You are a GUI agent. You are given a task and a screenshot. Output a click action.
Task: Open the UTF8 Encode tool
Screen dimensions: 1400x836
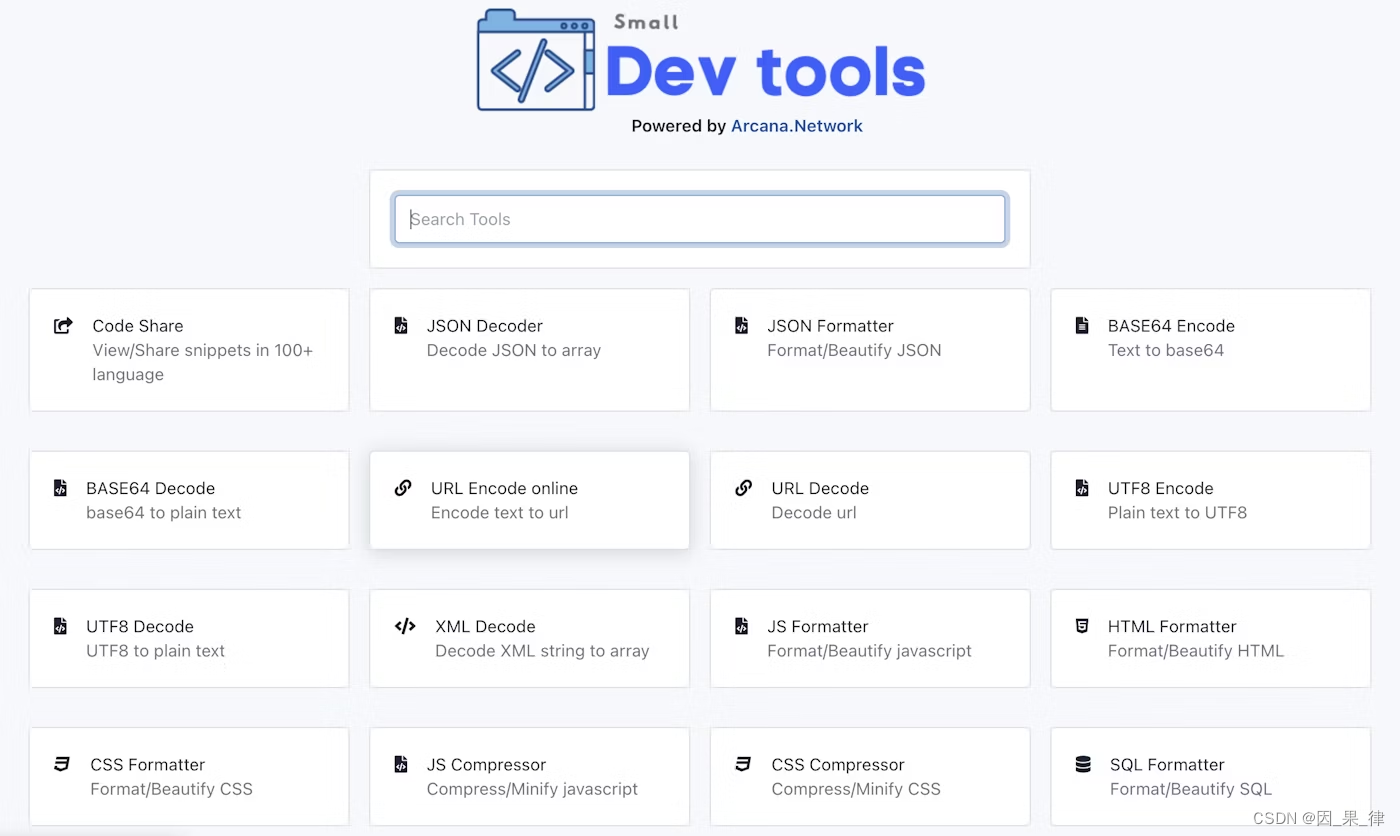pos(1209,500)
